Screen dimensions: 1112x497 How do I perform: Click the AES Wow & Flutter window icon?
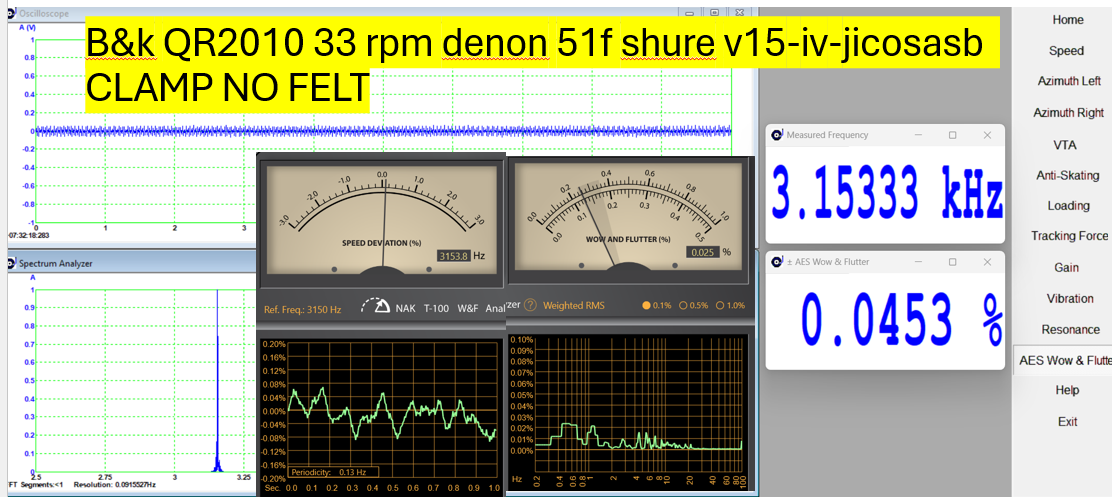(777, 262)
